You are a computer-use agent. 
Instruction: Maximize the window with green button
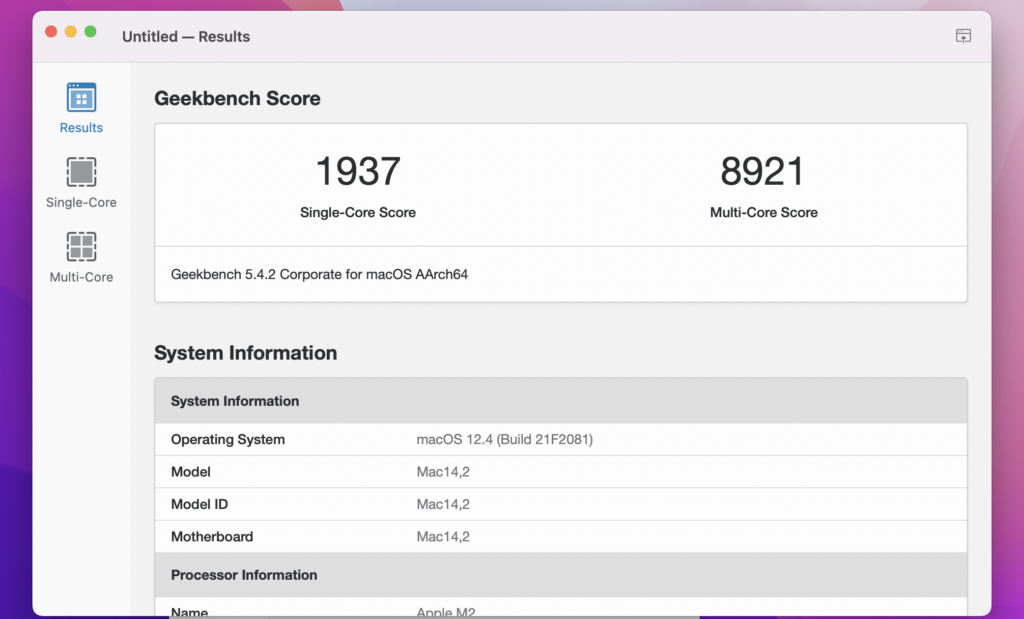click(x=90, y=31)
